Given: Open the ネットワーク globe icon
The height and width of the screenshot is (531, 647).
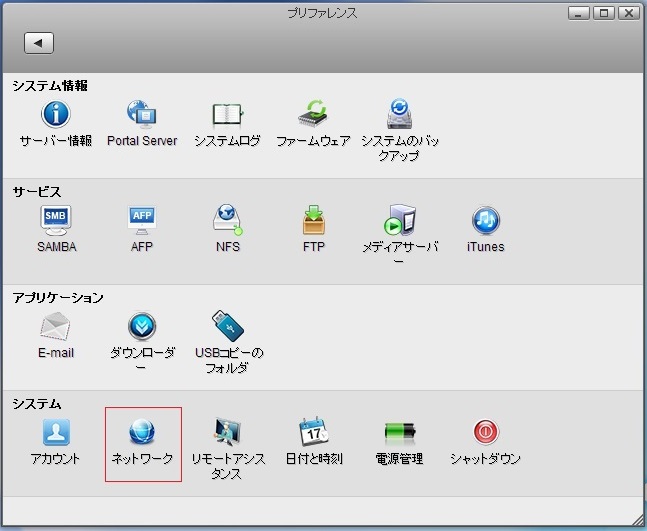Looking at the screenshot, I should click(x=142, y=432).
